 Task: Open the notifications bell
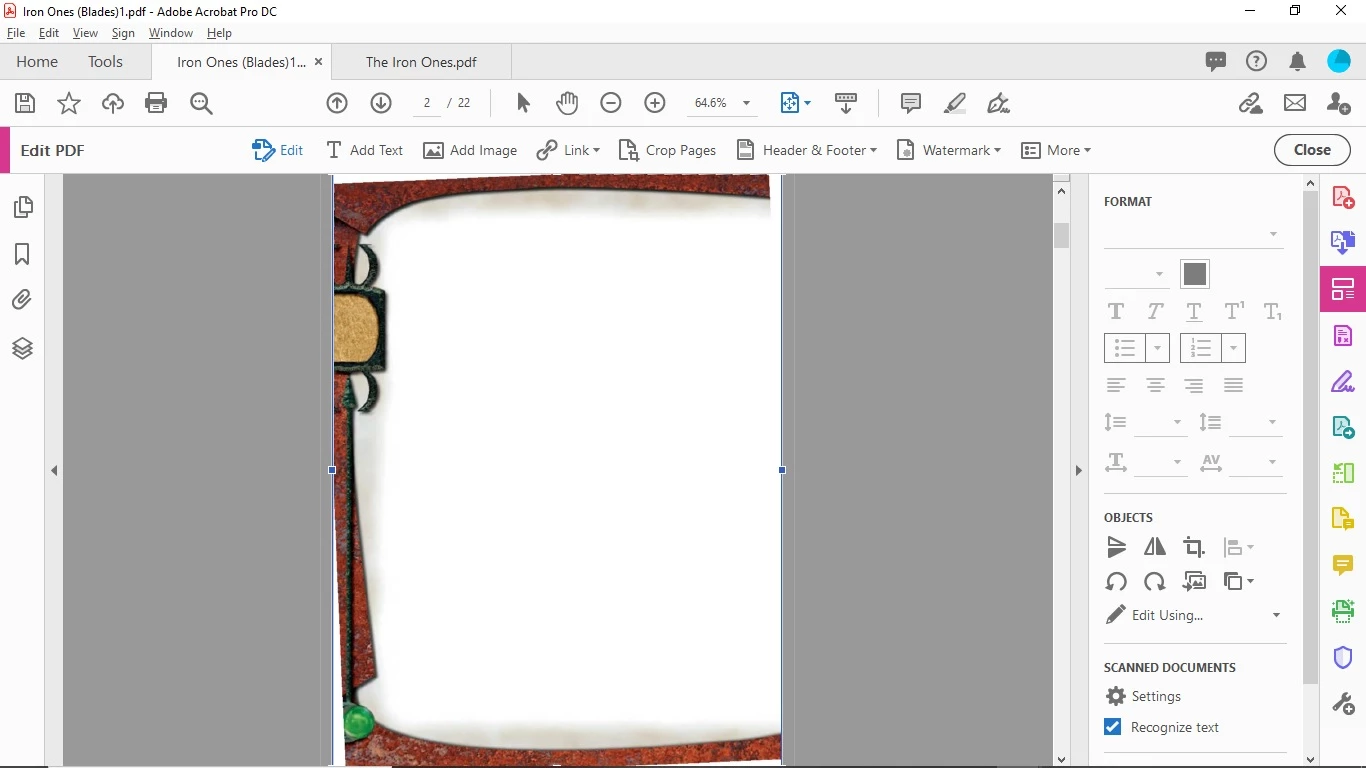point(1298,62)
